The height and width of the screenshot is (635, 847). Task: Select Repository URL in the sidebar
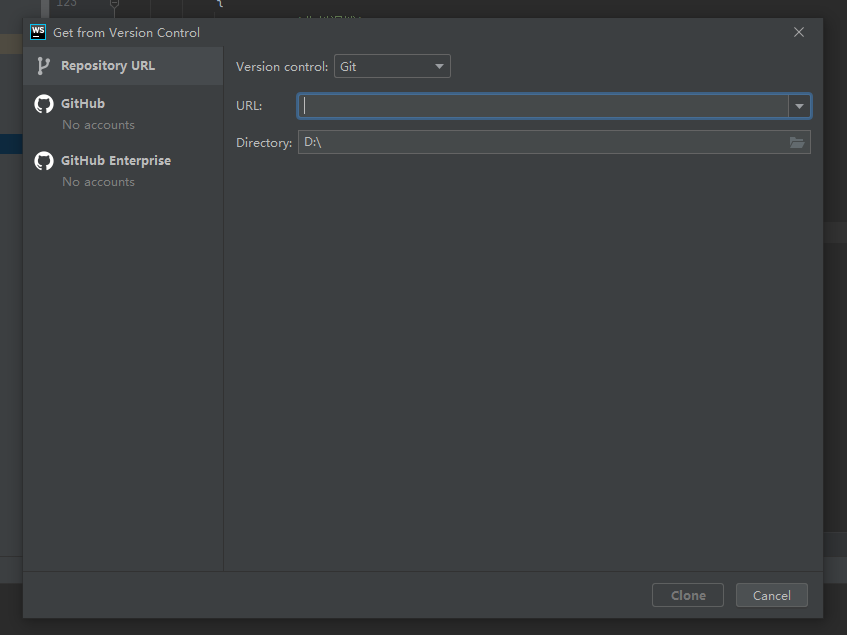[110, 66]
